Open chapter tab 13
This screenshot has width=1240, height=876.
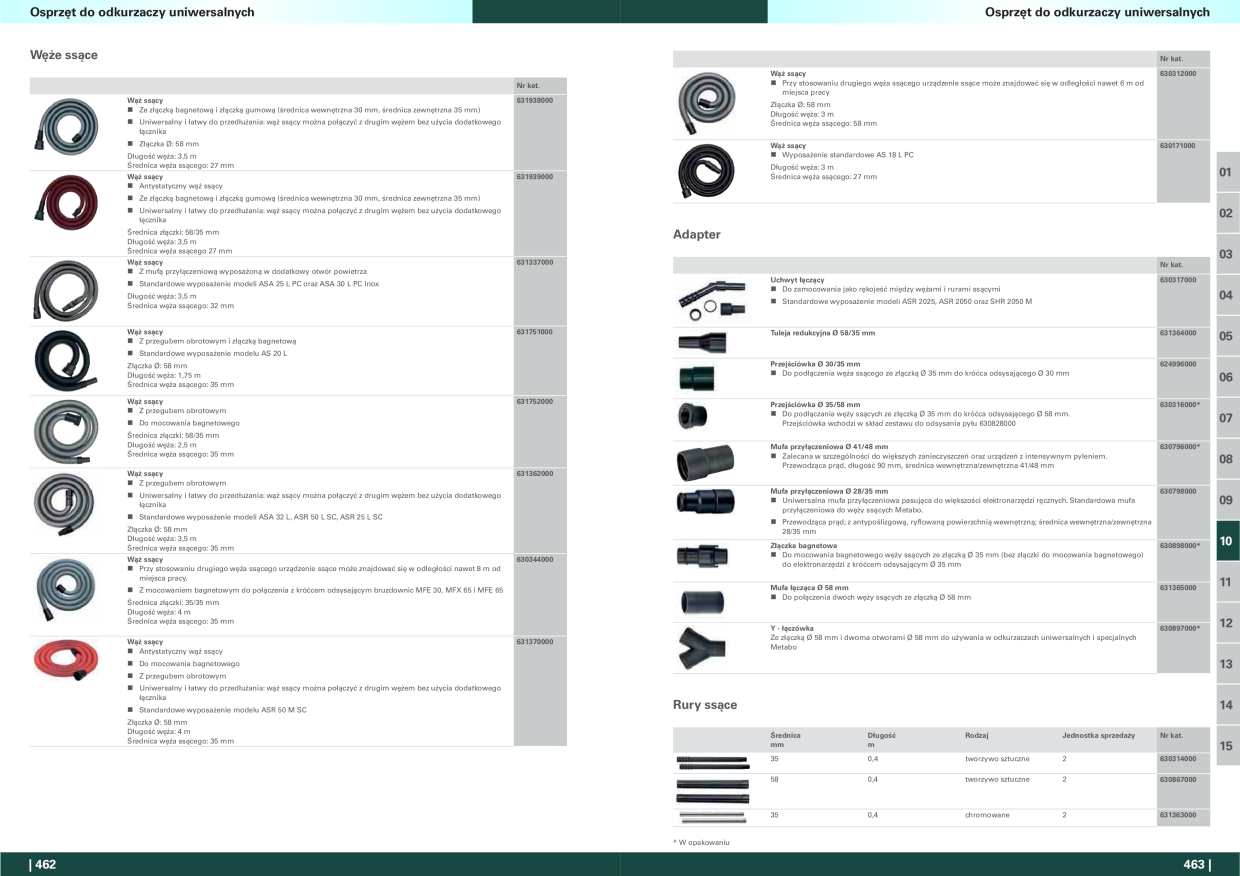tap(1226, 664)
